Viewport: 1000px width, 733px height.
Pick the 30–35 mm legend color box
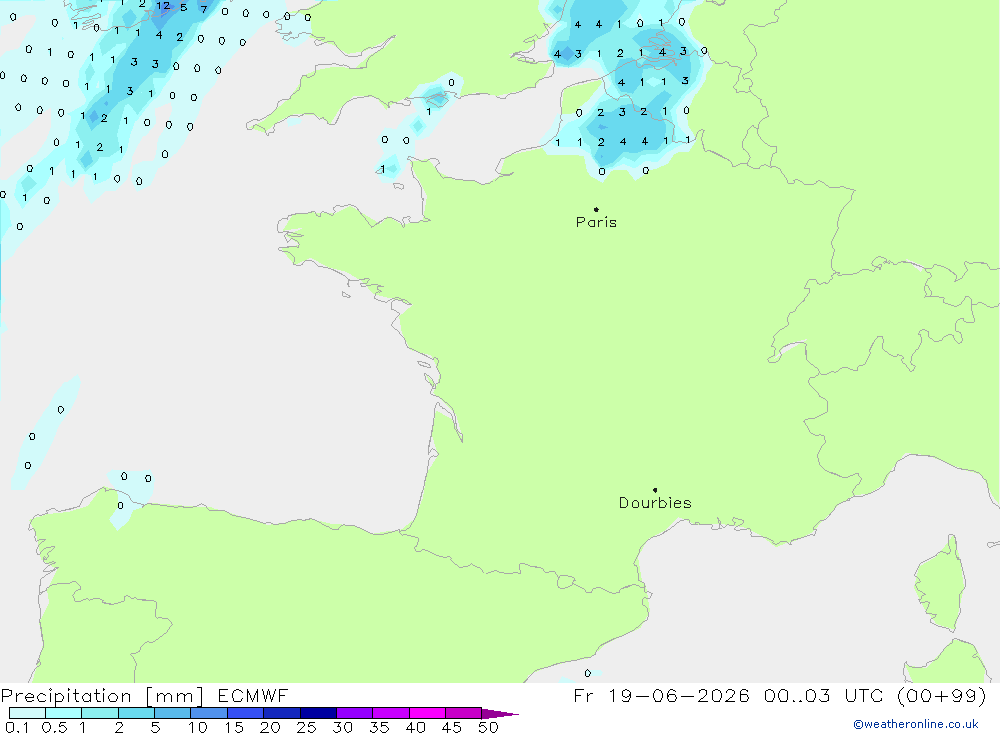tap(355, 713)
